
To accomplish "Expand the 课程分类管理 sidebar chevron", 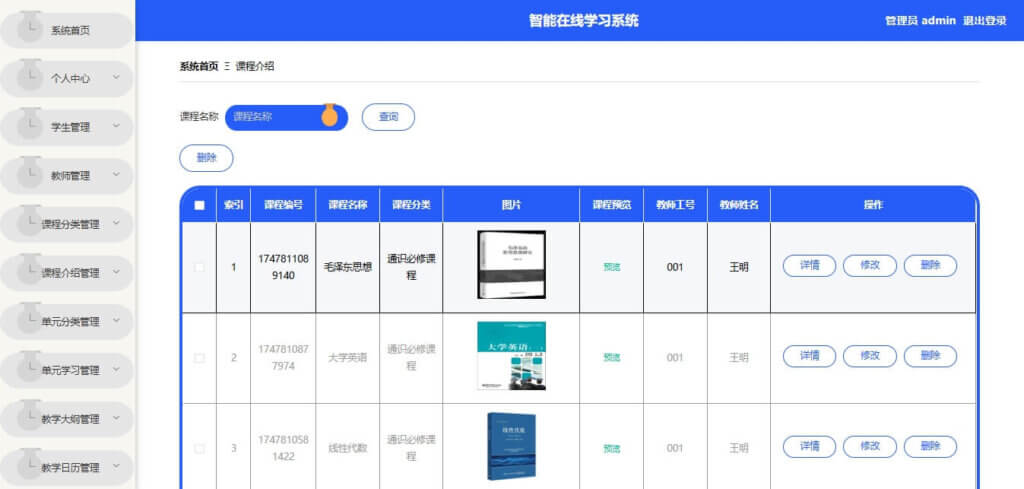I will [116, 224].
